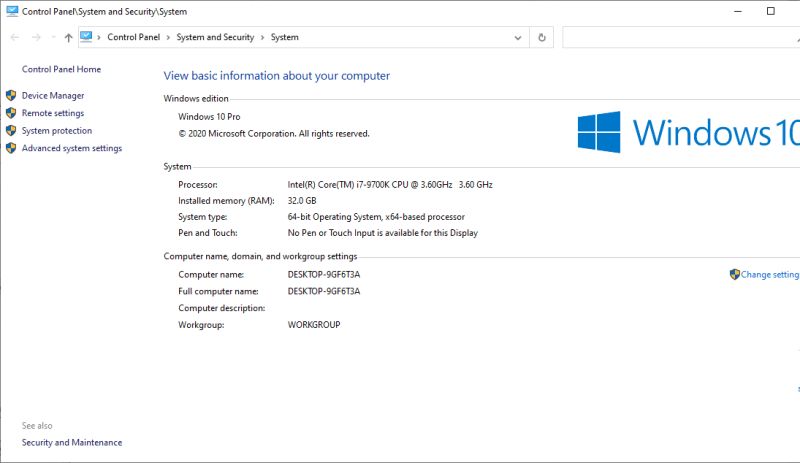Click the address bar computer icon
This screenshot has height=463, width=800.
click(x=86, y=37)
